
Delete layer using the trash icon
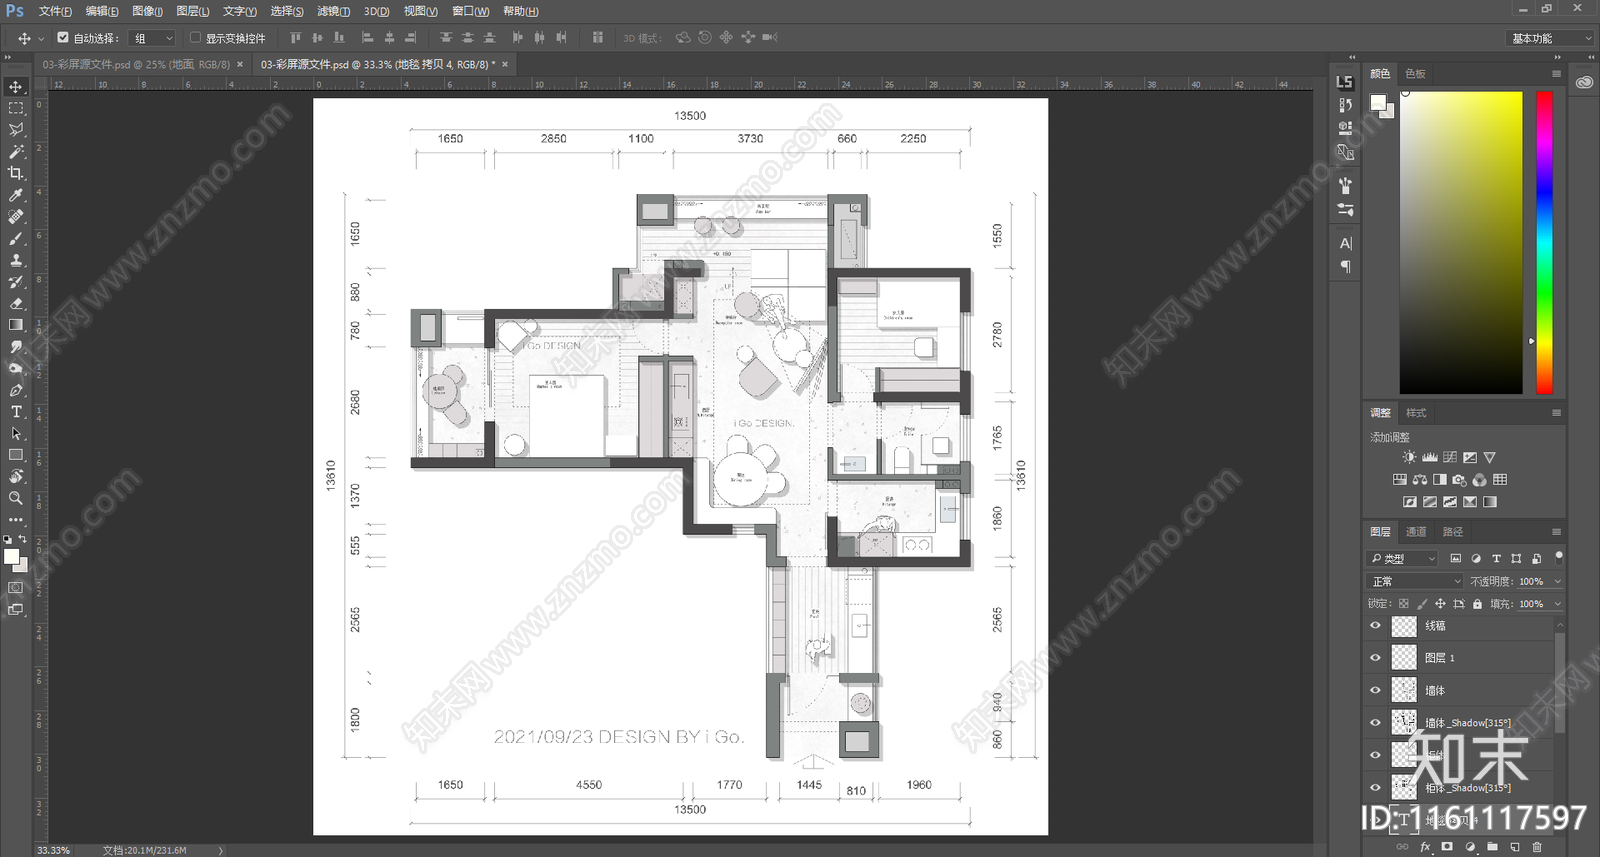(1537, 847)
